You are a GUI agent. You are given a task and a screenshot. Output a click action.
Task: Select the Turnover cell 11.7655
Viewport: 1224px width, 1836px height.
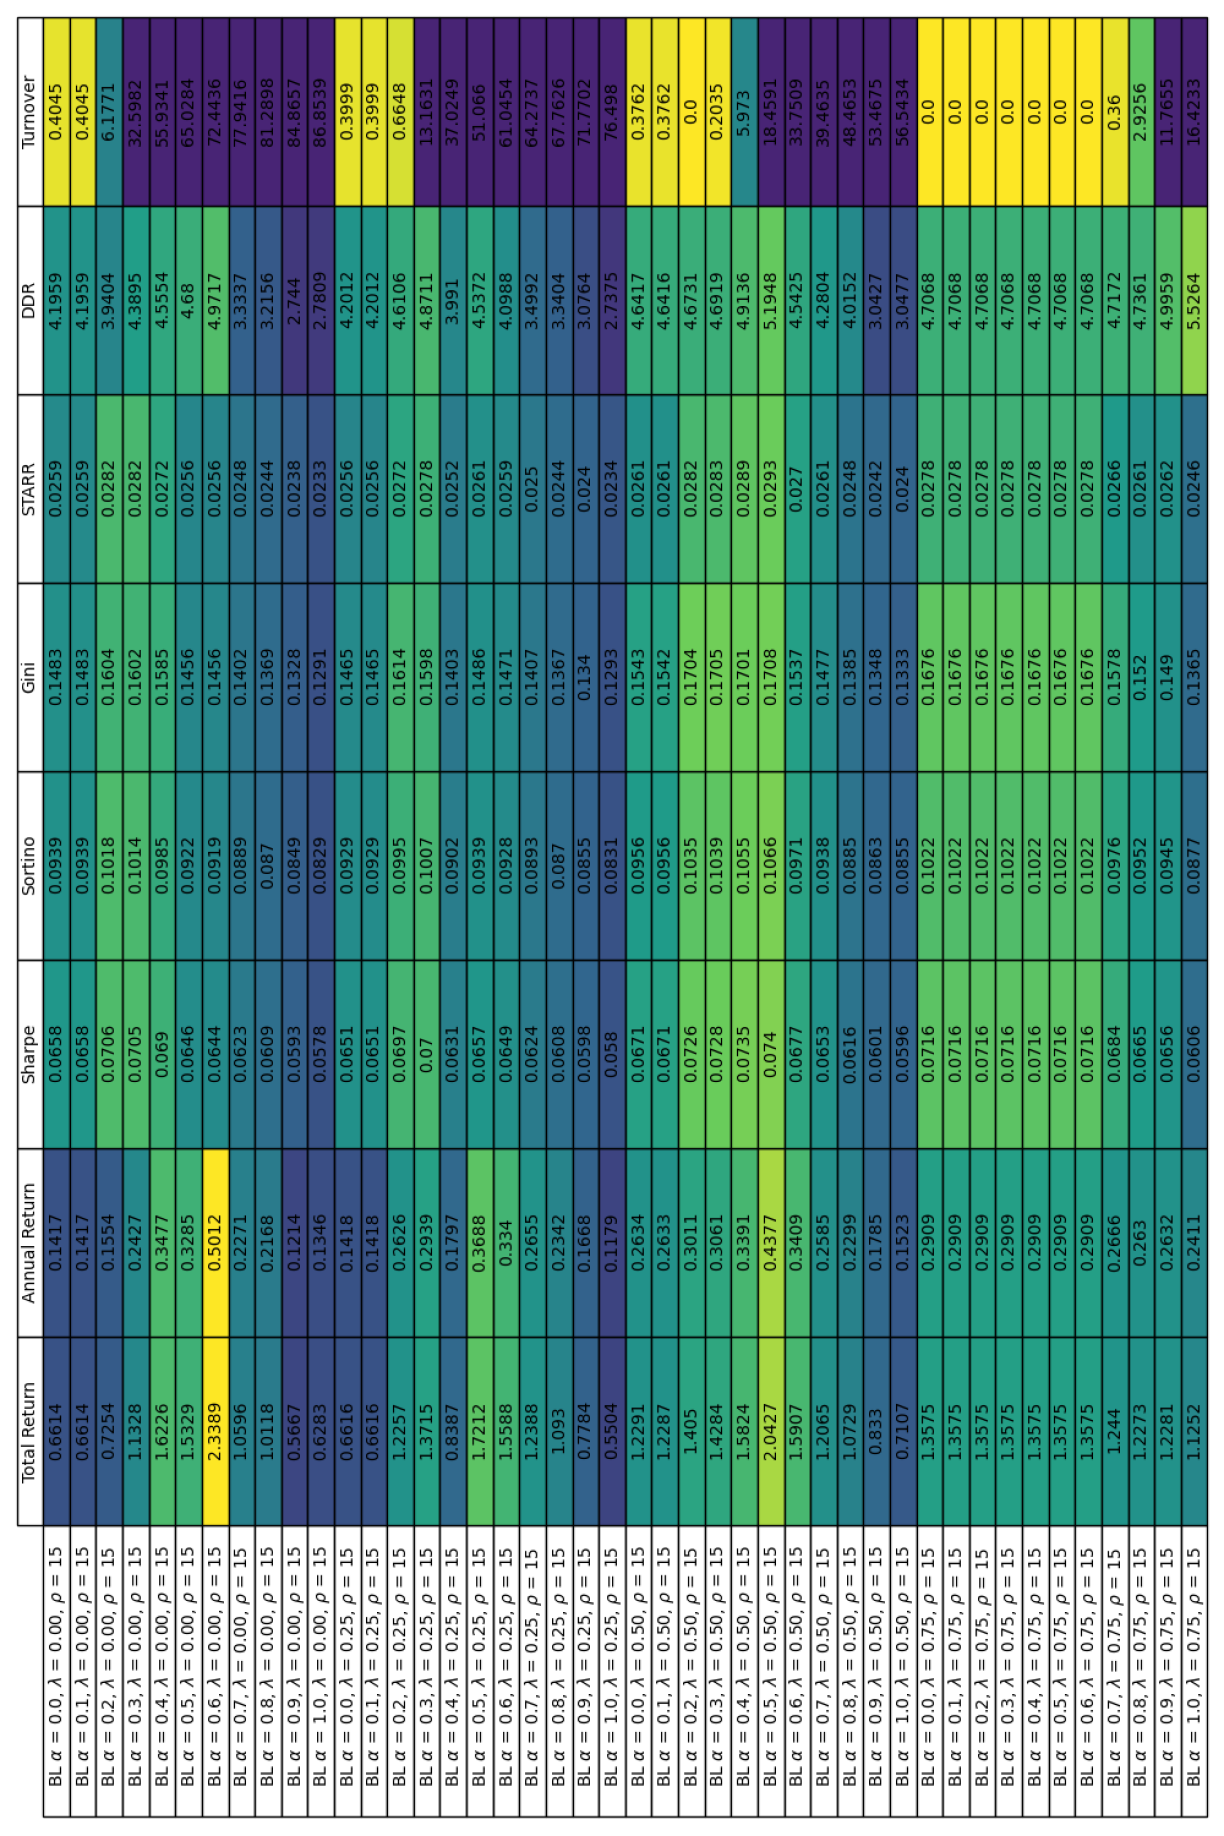tap(1168, 112)
